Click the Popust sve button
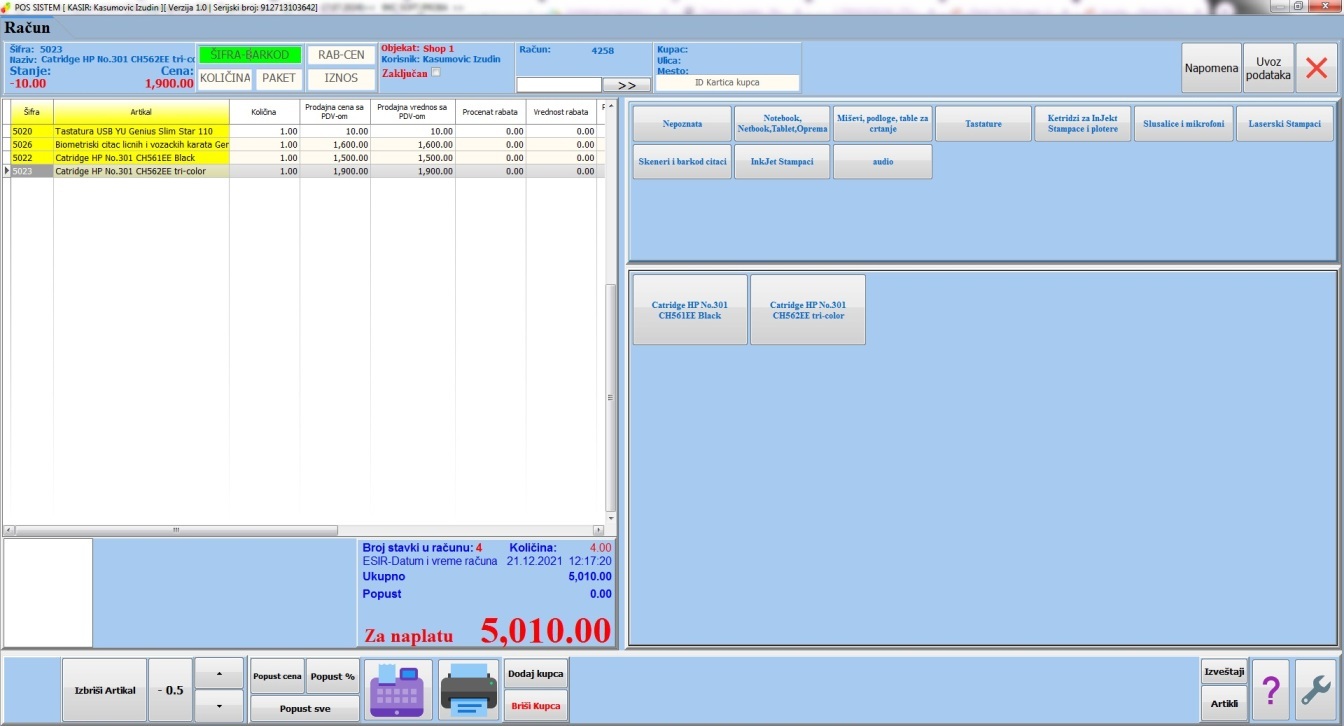Screen dimensions: 1344x726 pyautogui.click(x=304, y=709)
